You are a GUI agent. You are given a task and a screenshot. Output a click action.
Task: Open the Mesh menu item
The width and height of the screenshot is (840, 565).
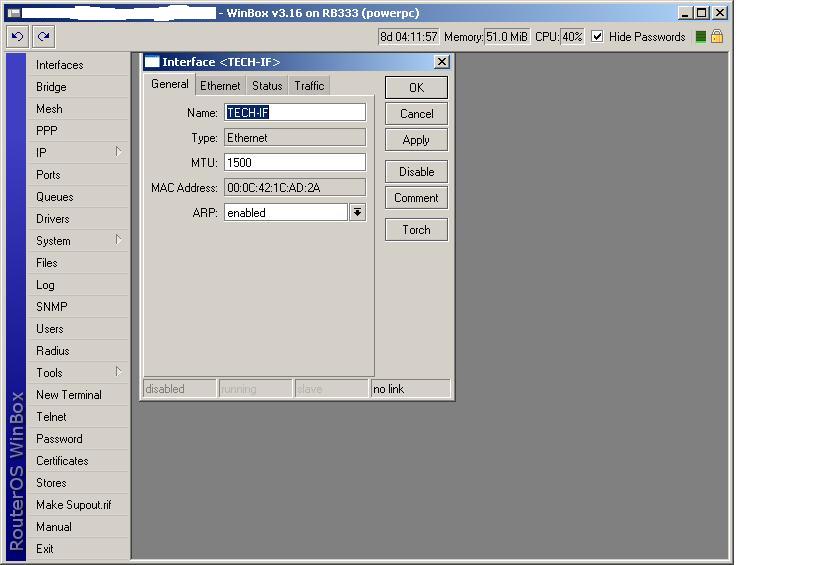click(x=78, y=109)
